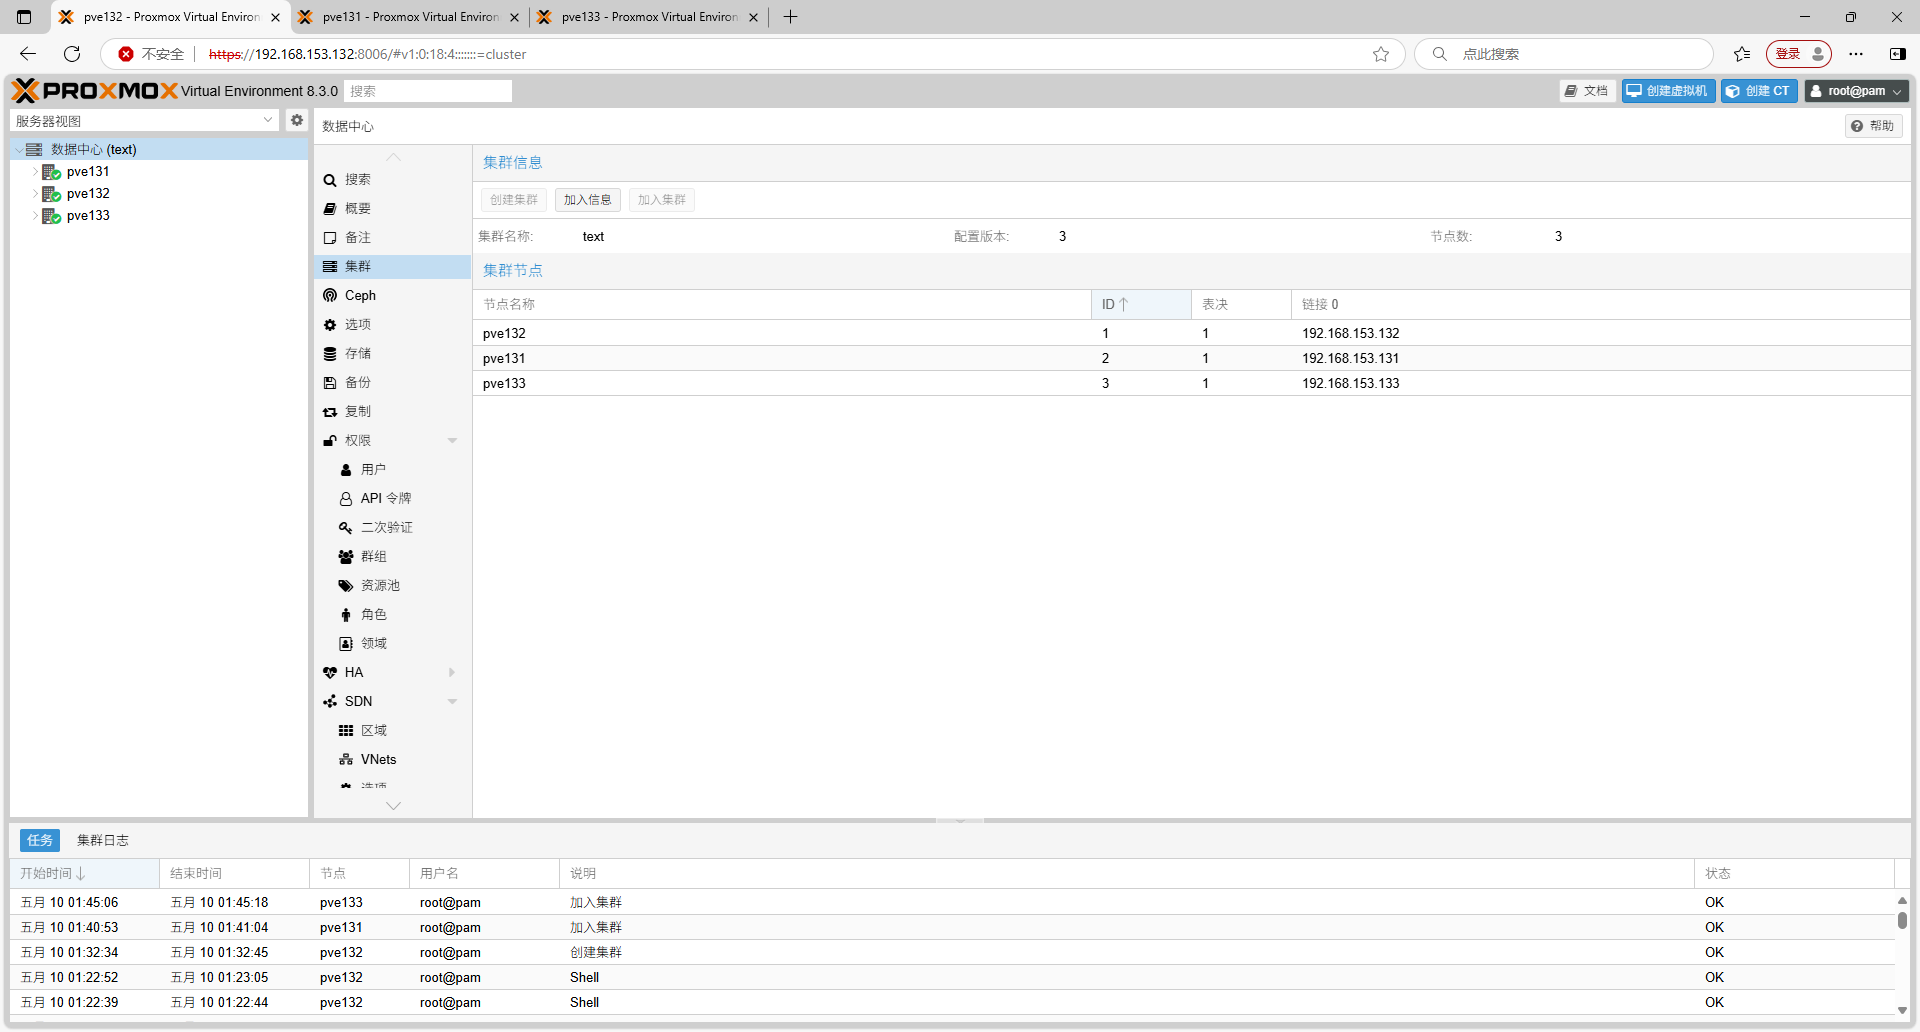
Task: Switch to the Tasks (任务) tab
Action: pyautogui.click(x=40, y=840)
